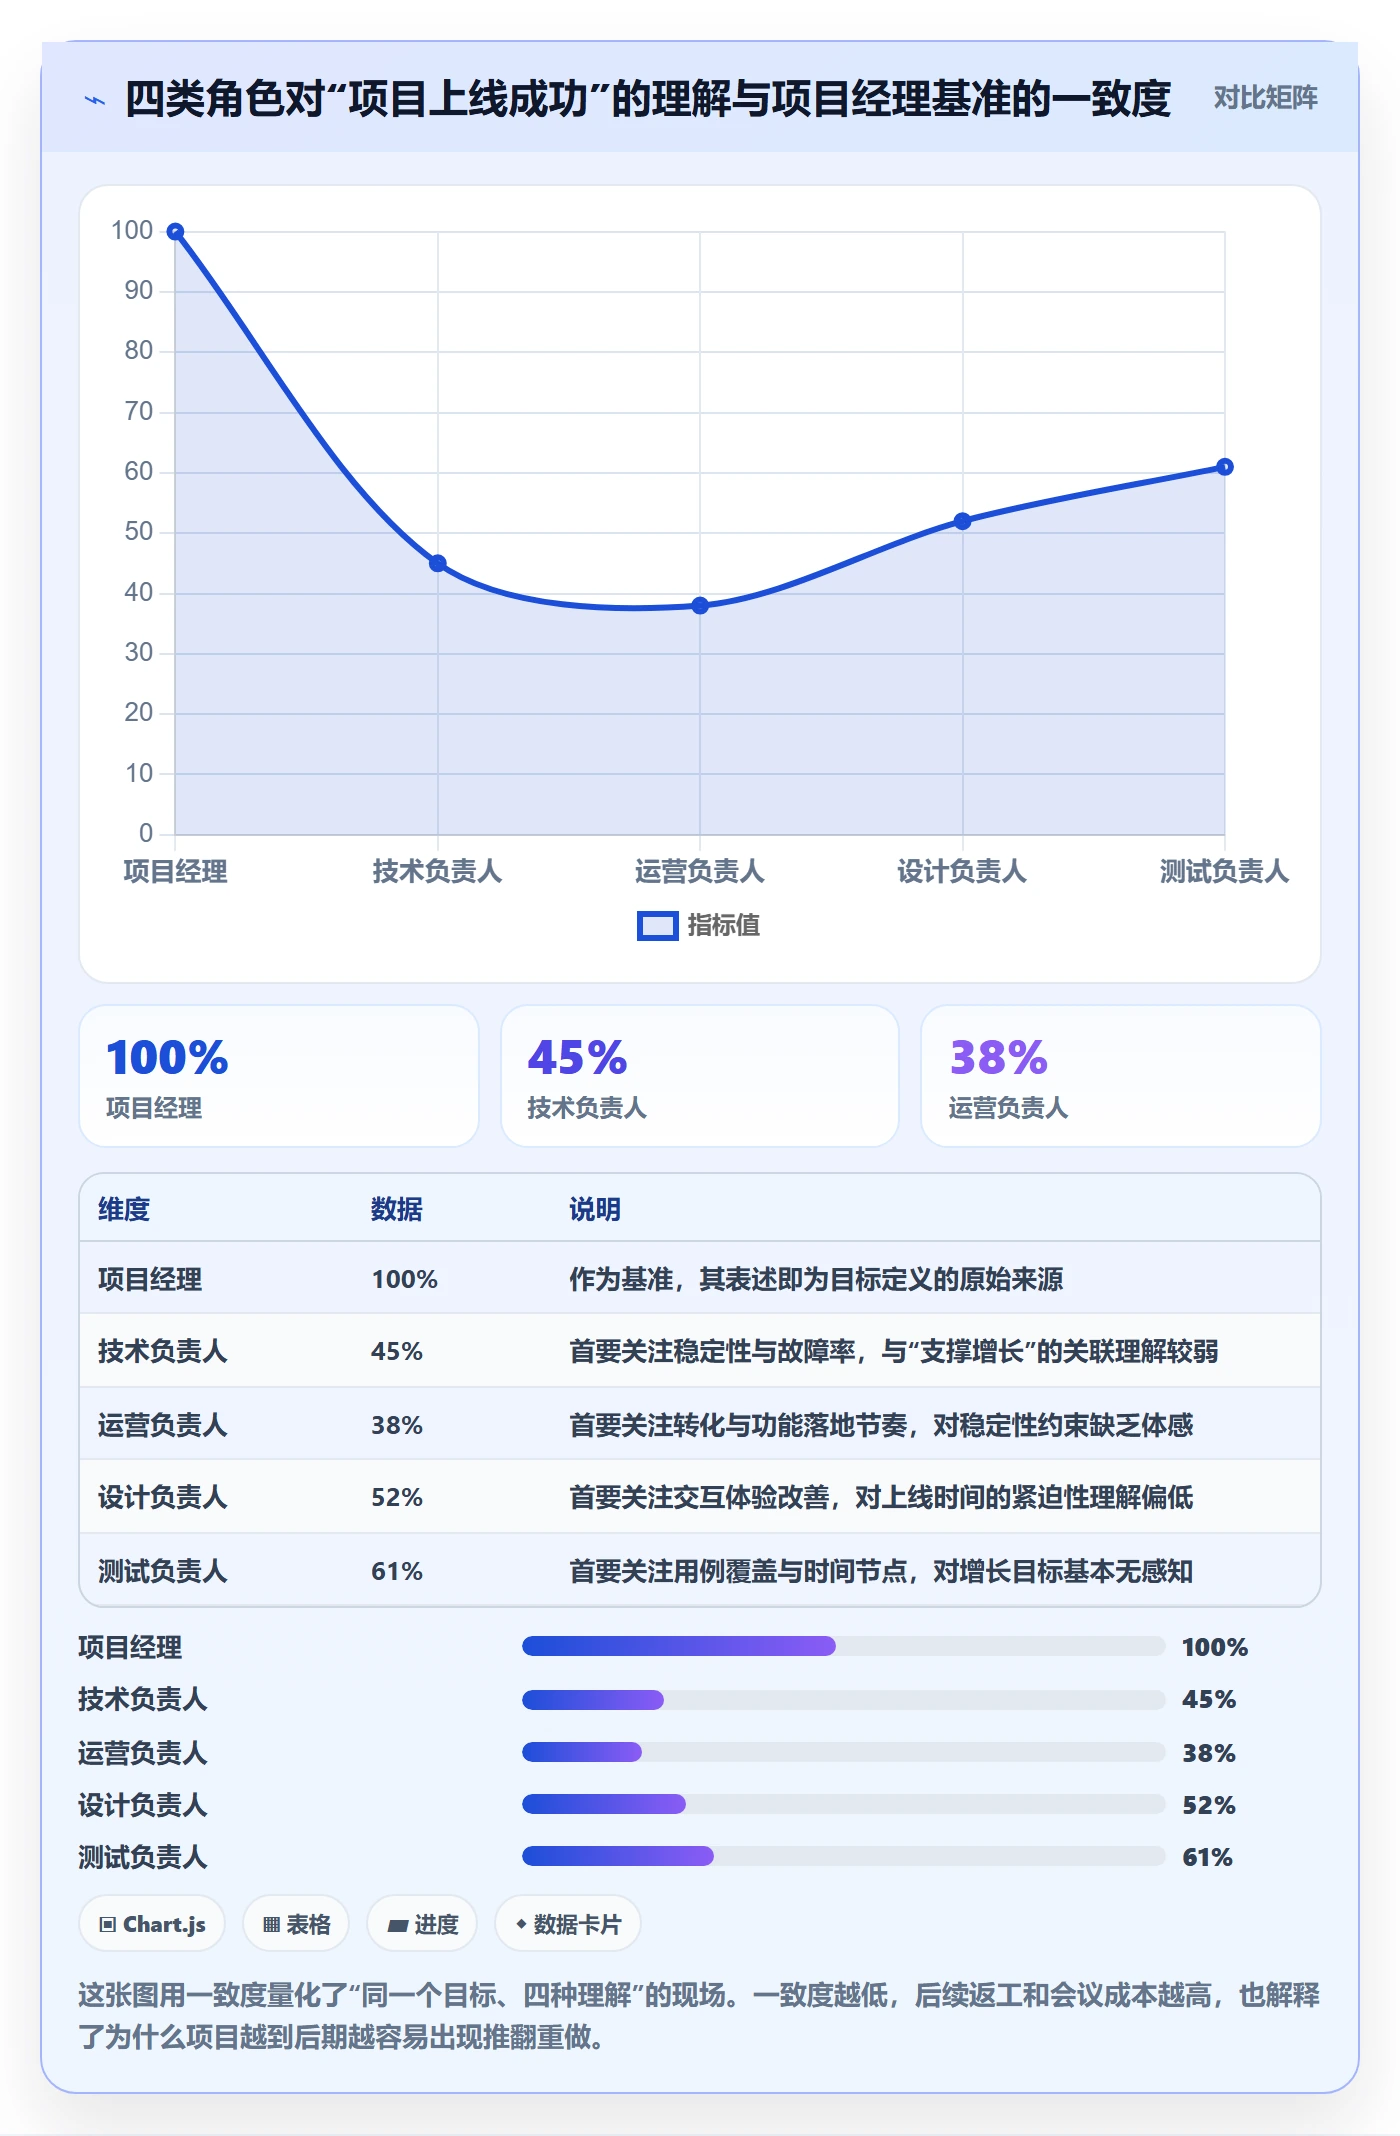This screenshot has height=2136, width=1400.
Task: Click the 设计负责人 data point on the chart
Action: 962,521
